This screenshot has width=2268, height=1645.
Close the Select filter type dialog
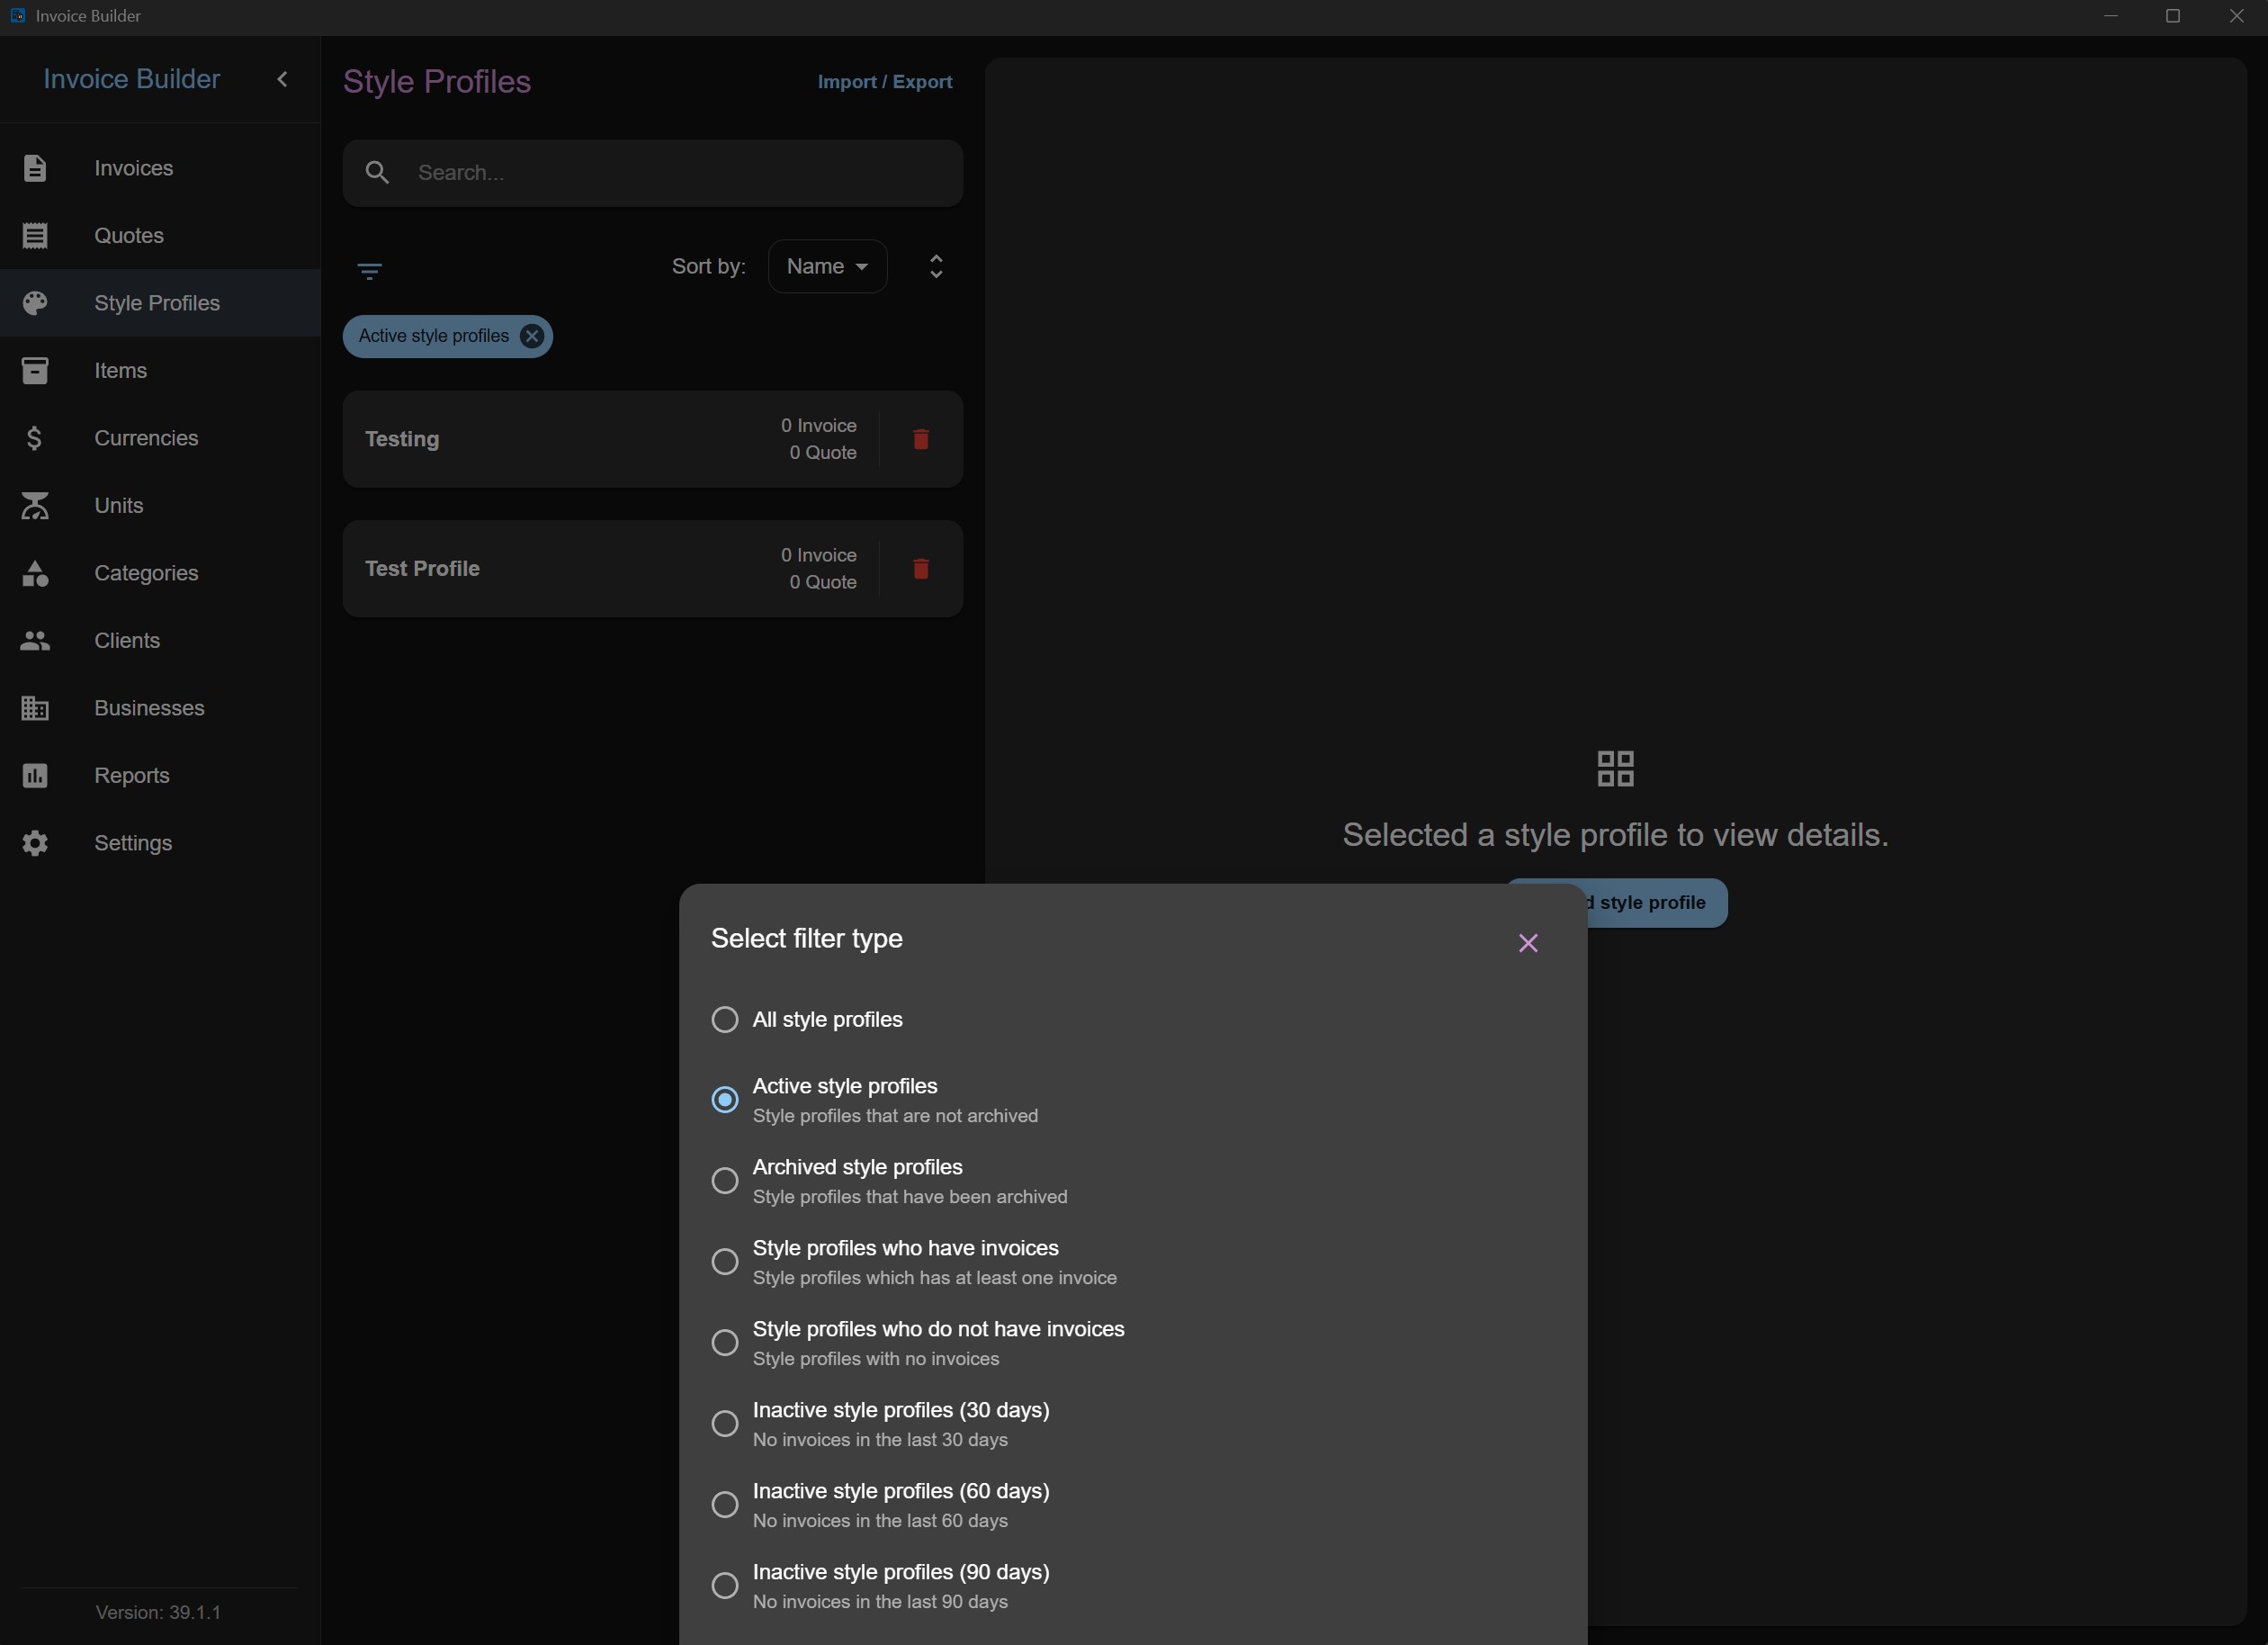pyautogui.click(x=1527, y=943)
